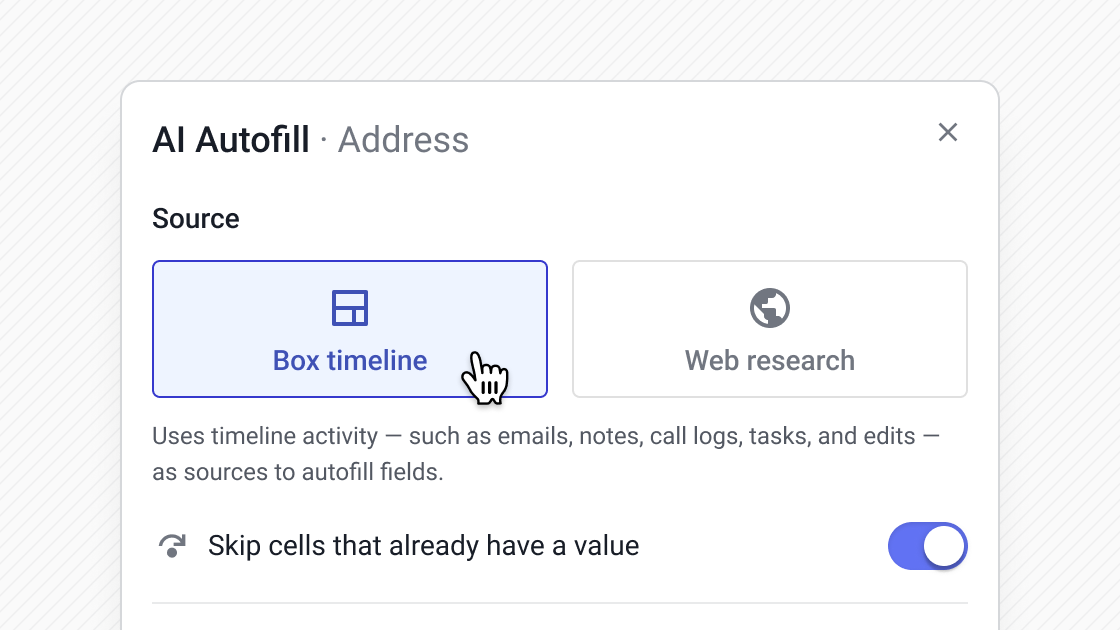This screenshot has height=630, width=1120.
Task: Disable Skip cells that already have a value
Action: pyautogui.click(x=928, y=545)
